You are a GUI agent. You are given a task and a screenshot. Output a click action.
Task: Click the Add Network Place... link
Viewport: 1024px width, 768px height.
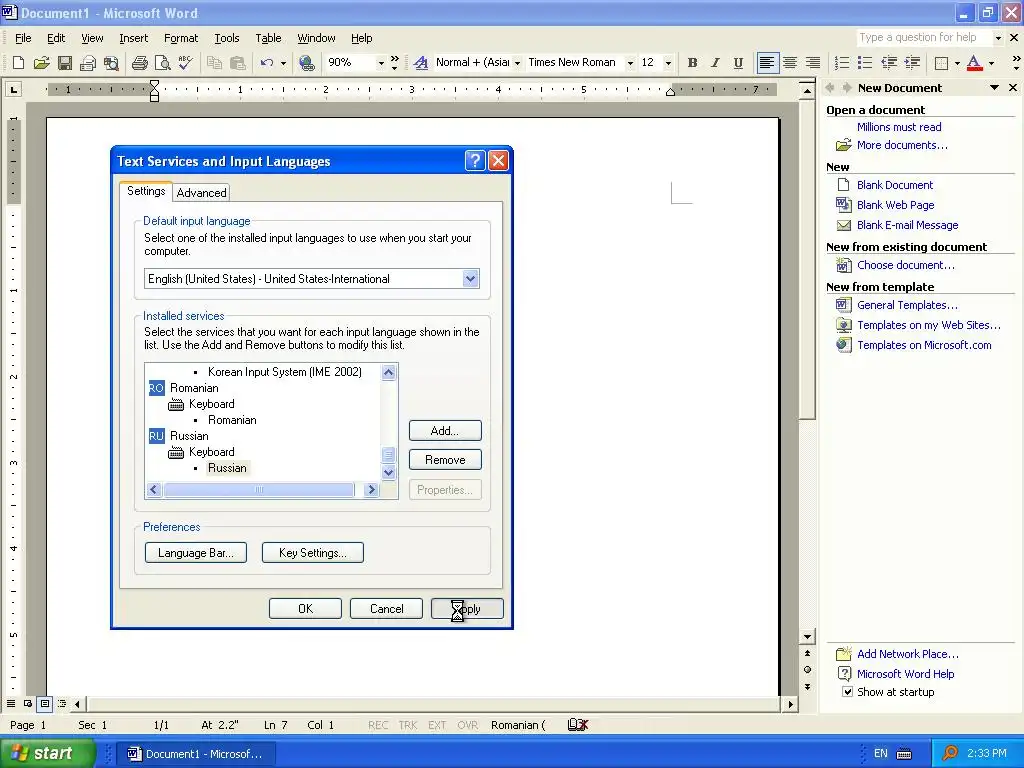click(908, 654)
